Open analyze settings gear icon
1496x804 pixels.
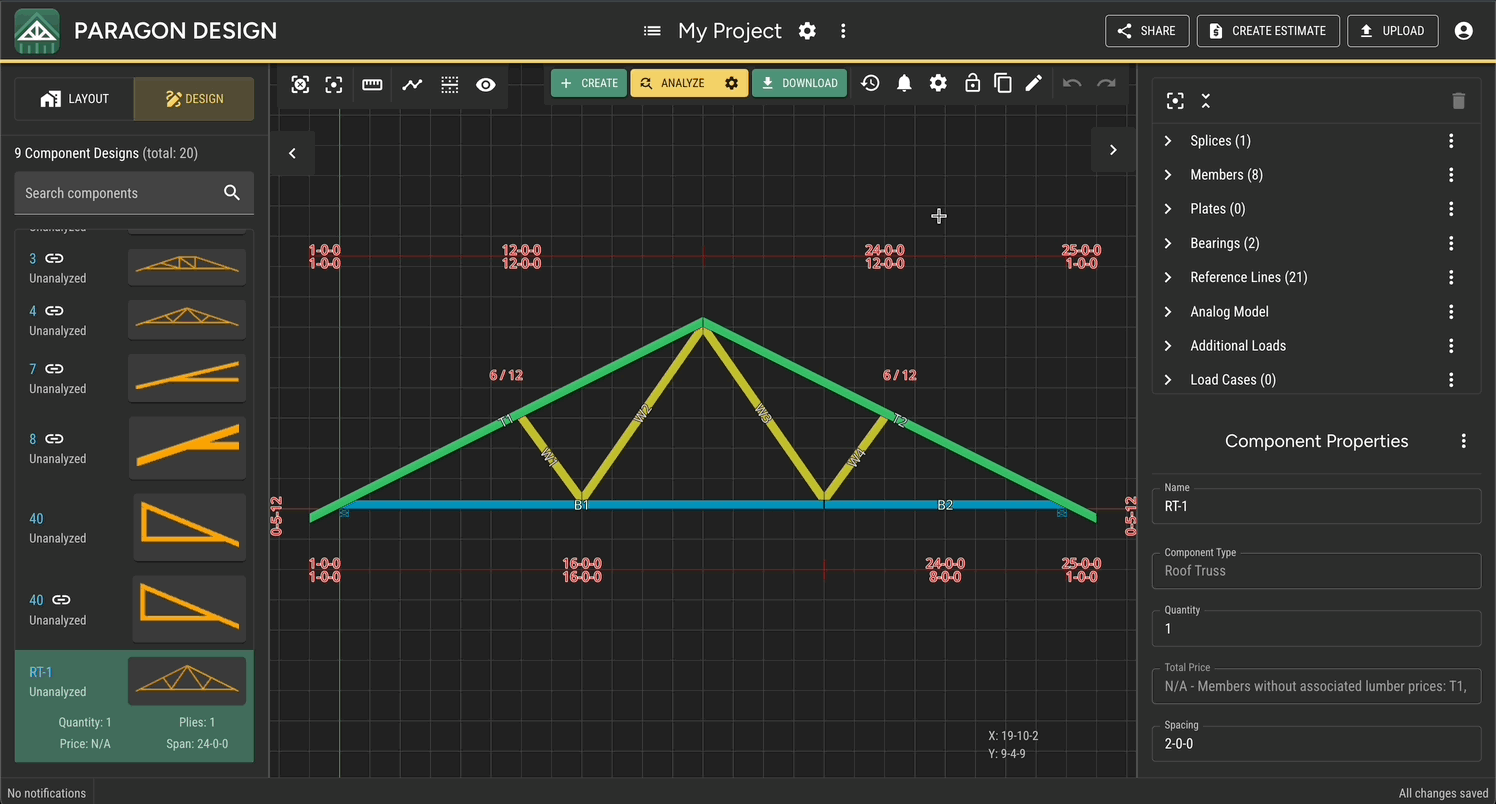pyautogui.click(x=731, y=83)
